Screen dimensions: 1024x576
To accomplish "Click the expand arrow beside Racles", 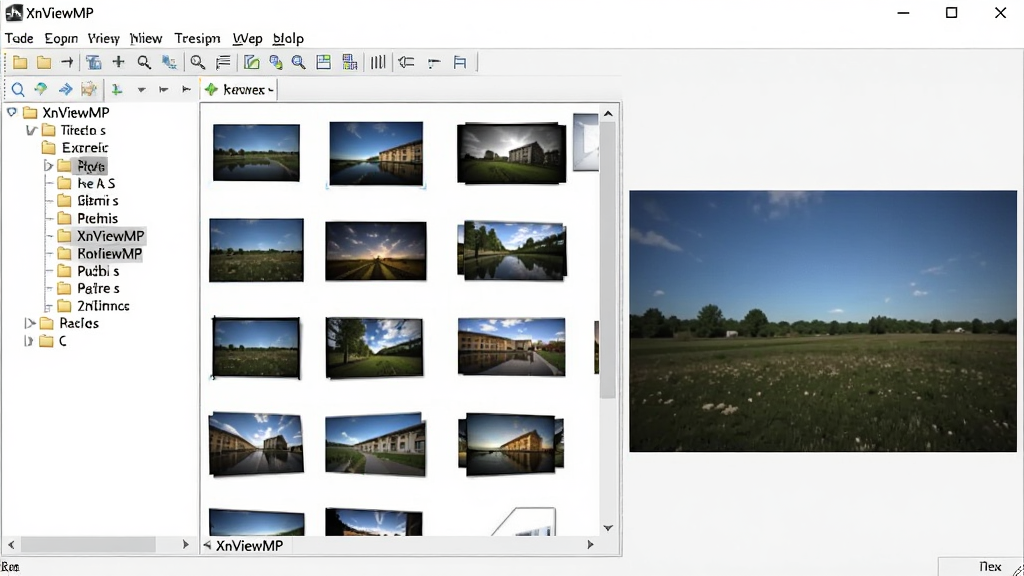I will click(29, 323).
